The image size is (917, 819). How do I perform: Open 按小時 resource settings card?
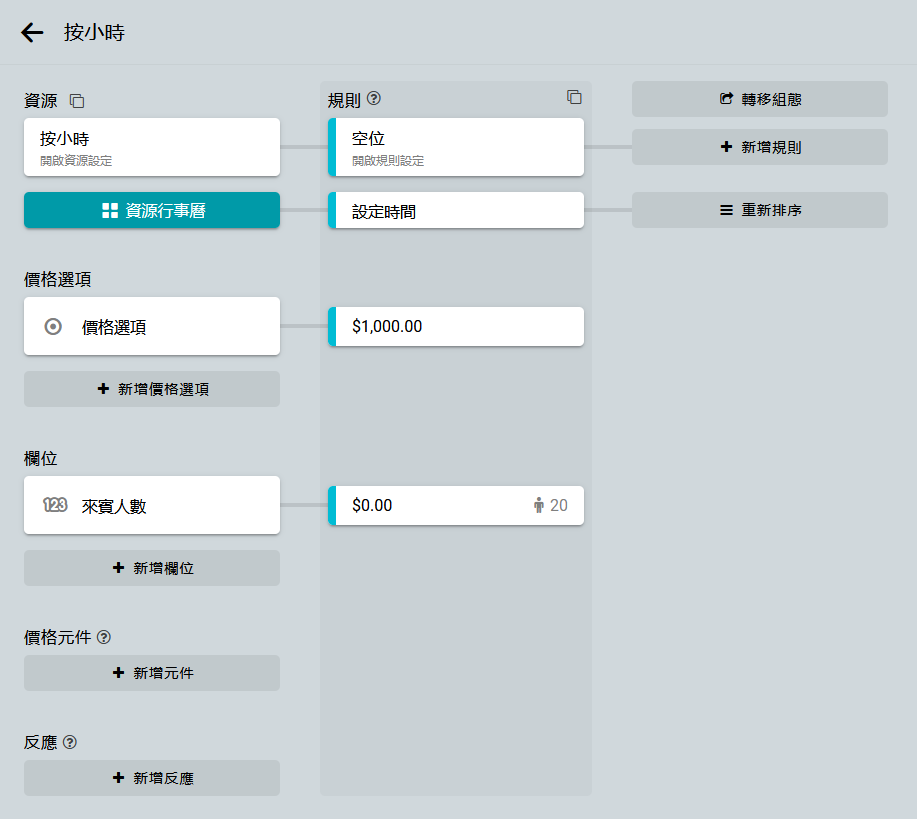(x=152, y=147)
